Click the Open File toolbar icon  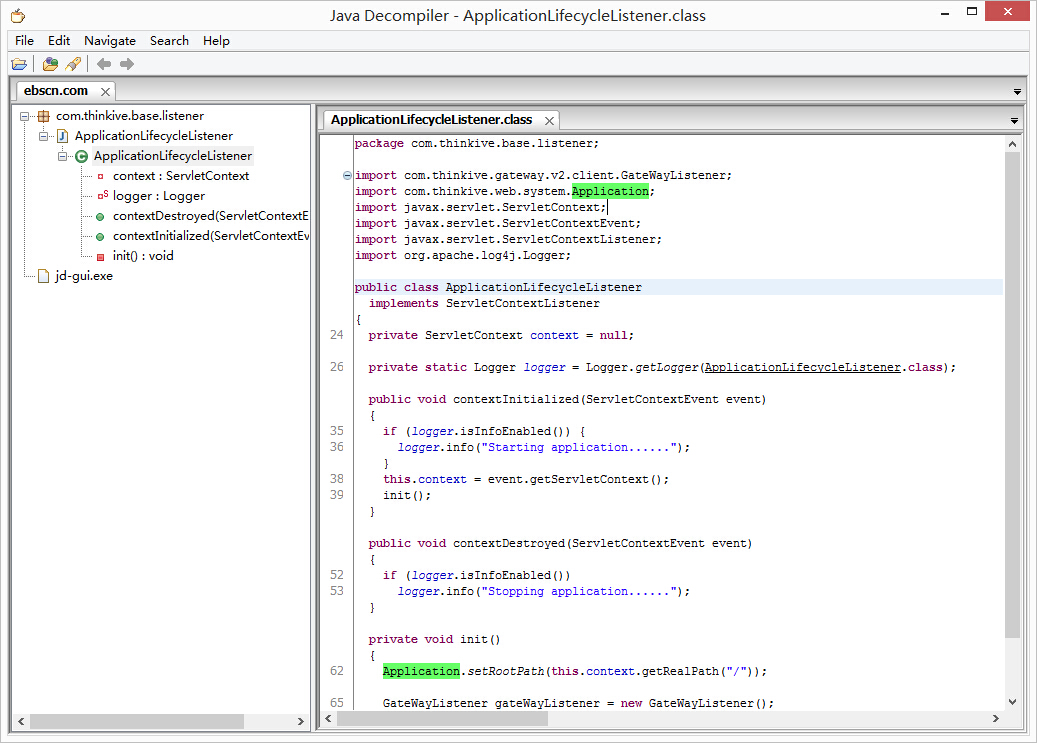pyautogui.click(x=19, y=64)
